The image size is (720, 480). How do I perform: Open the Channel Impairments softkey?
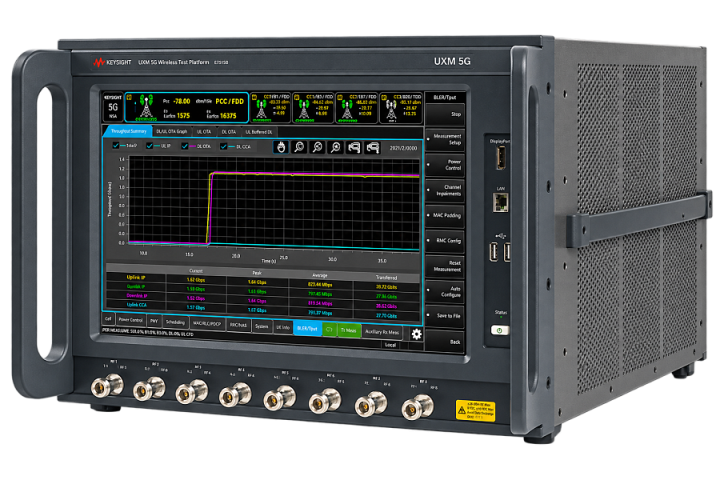tap(444, 191)
